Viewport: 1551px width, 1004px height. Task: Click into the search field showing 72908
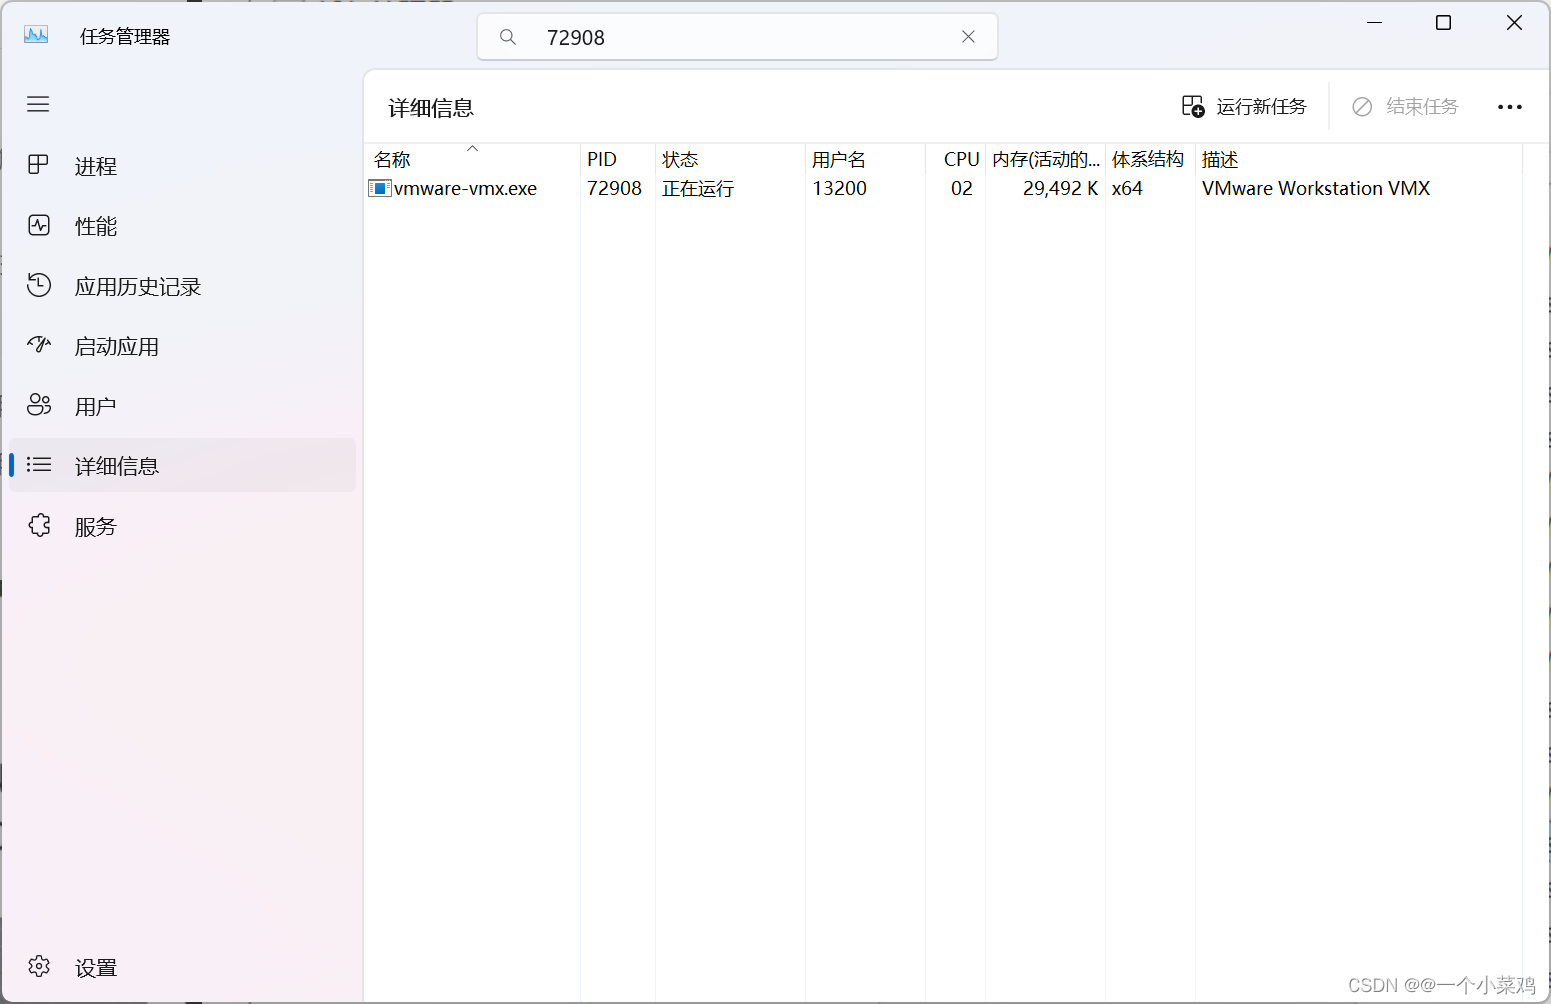click(738, 37)
